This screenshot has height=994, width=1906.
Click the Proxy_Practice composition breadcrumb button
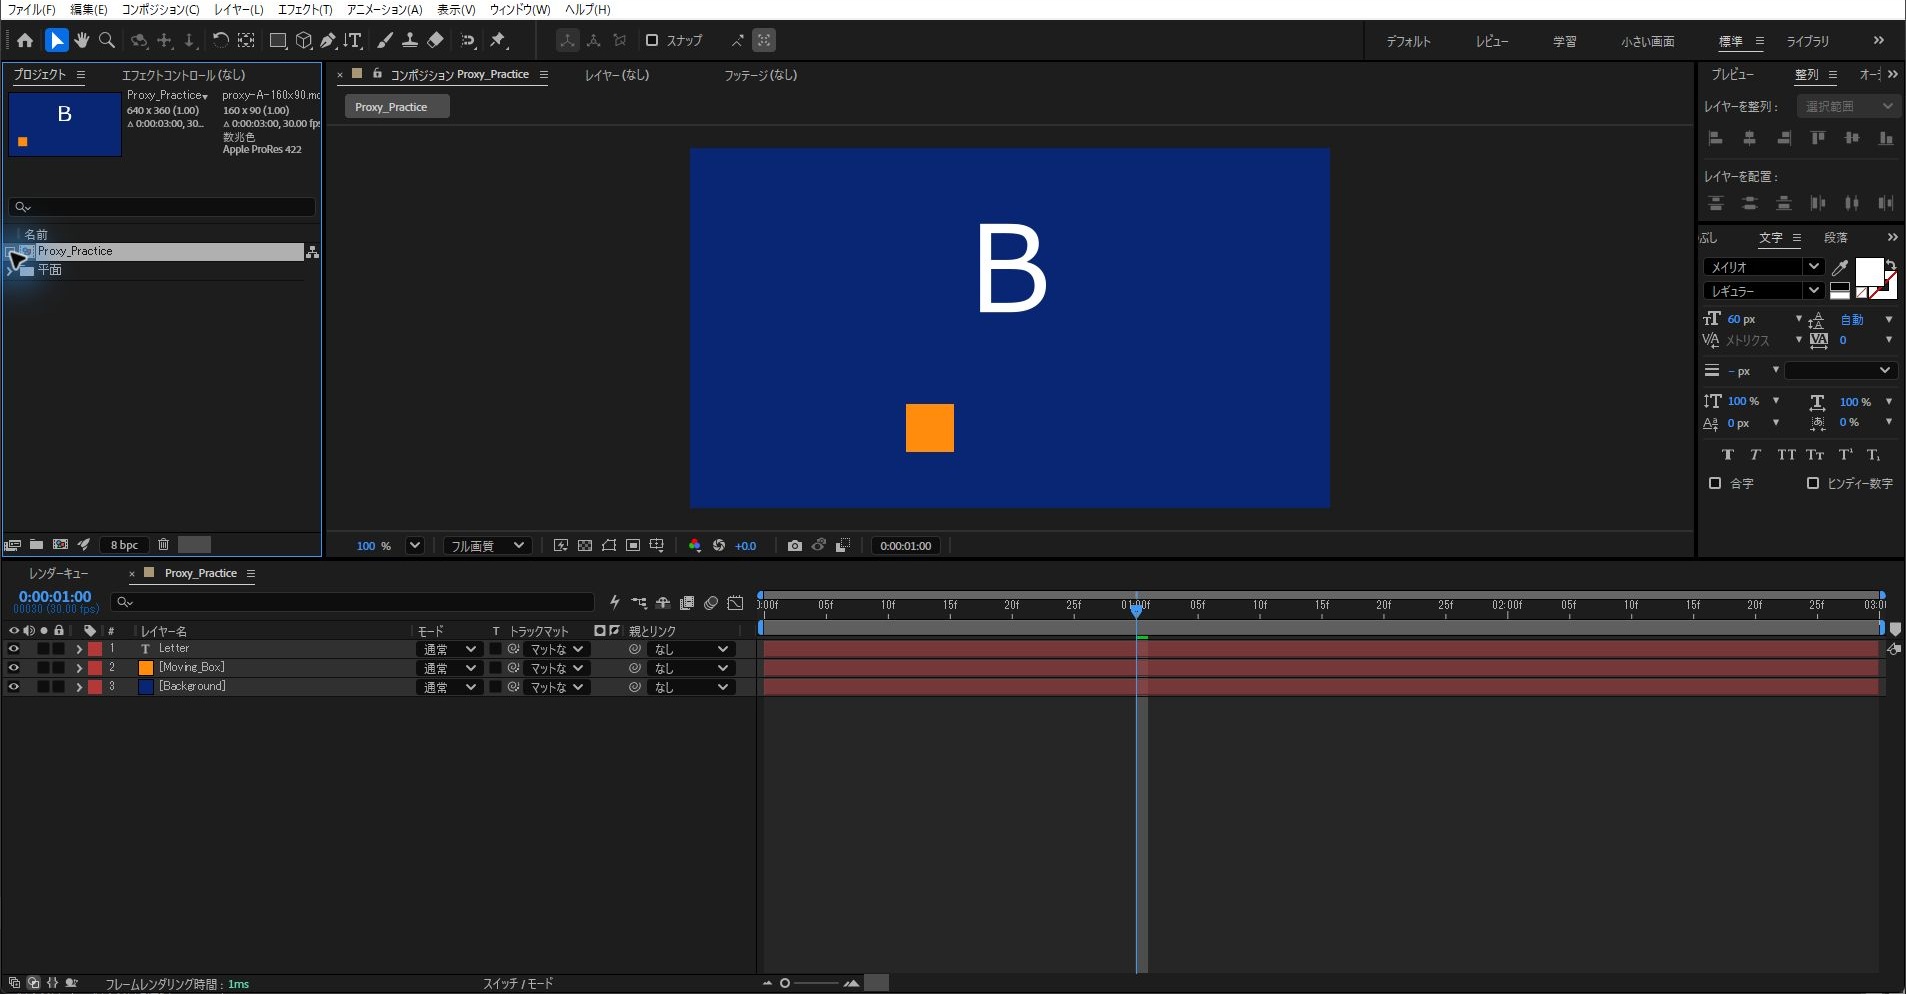pos(397,107)
